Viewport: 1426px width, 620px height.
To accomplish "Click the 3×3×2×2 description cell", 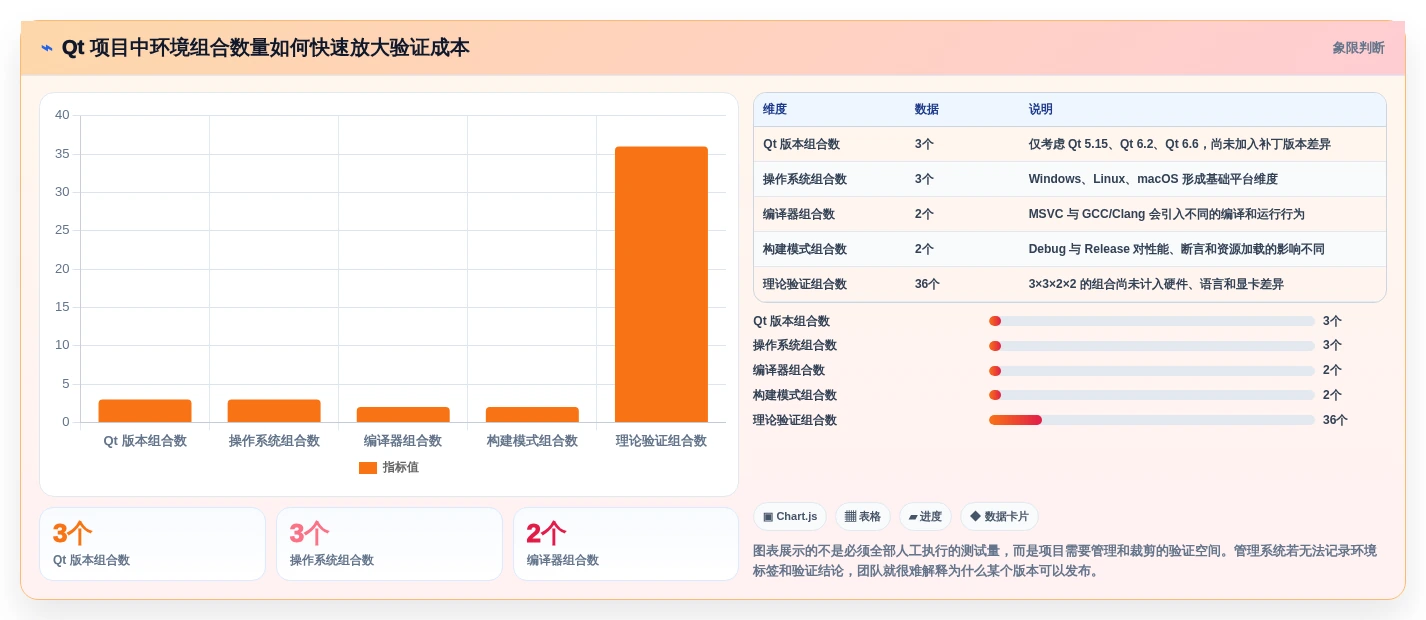I will coord(1156,284).
